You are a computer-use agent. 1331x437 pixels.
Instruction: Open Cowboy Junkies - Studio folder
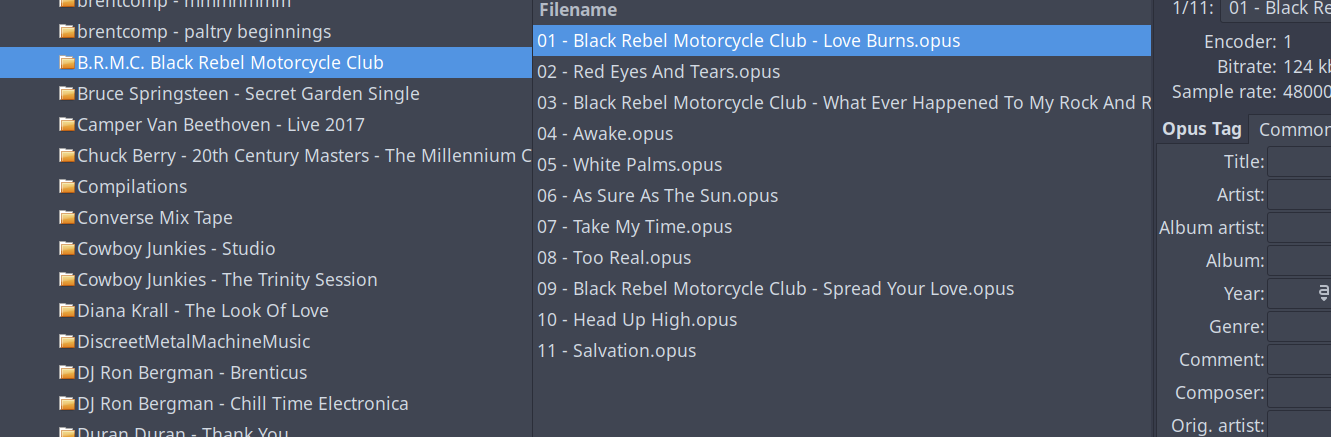point(175,249)
